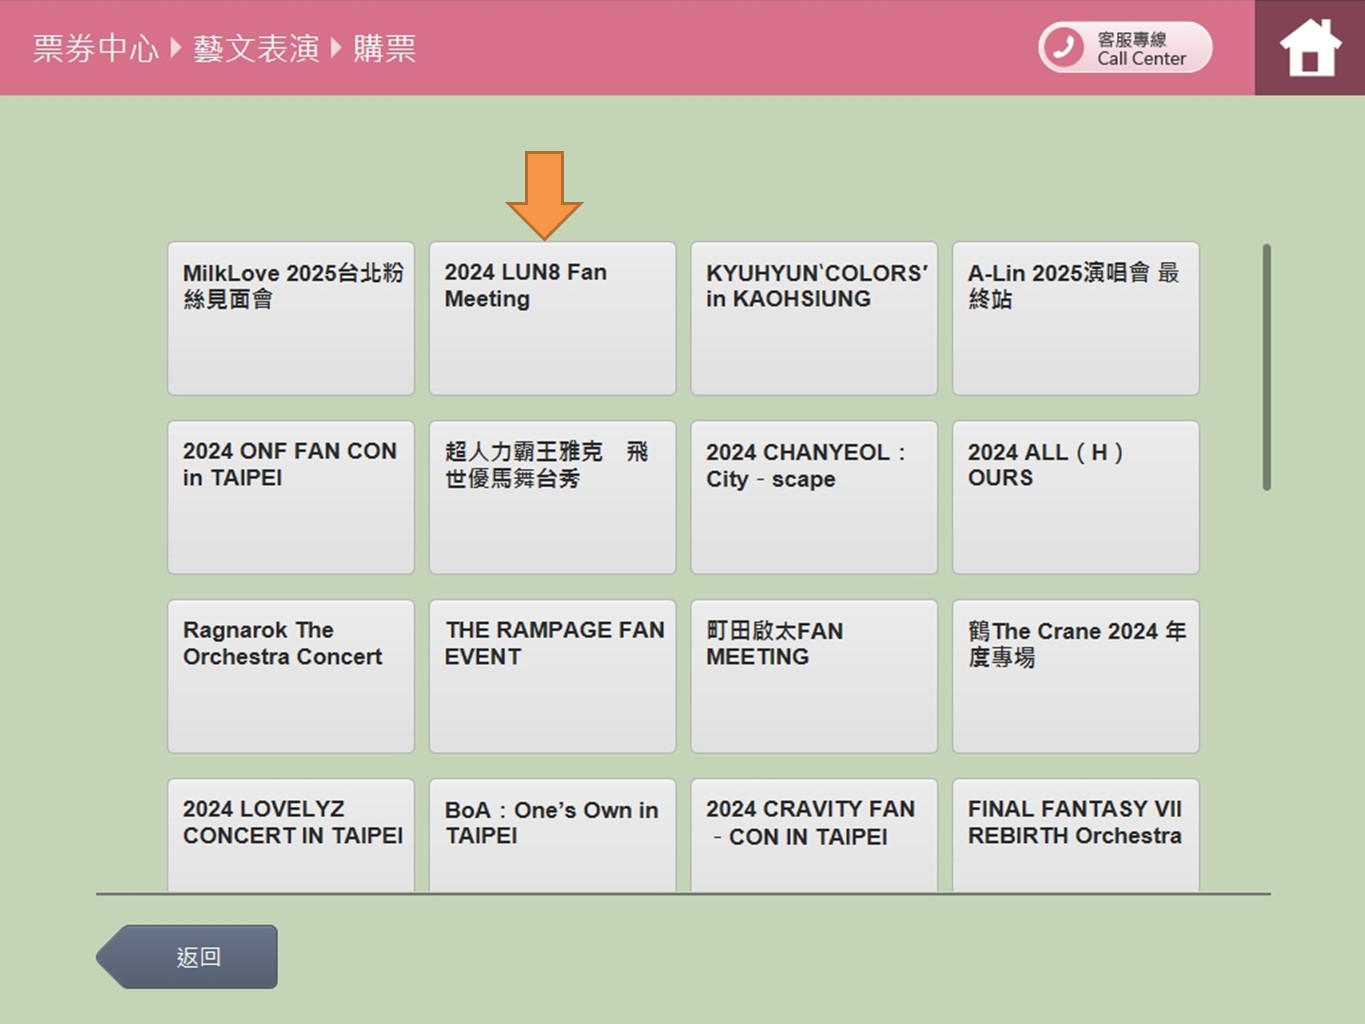Choose 2024 ALL(H)OURS event
This screenshot has width=1365, height=1024.
(x=1076, y=497)
